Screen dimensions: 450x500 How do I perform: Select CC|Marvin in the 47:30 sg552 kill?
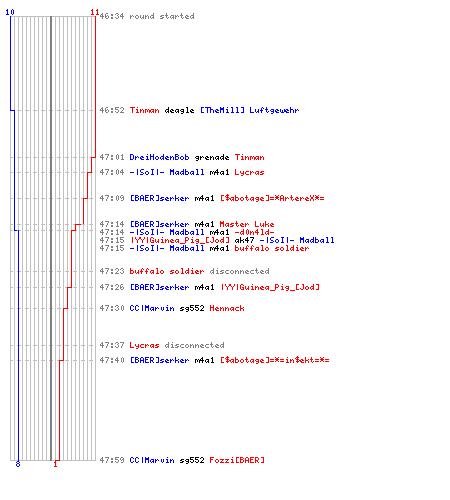[x=152, y=308]
